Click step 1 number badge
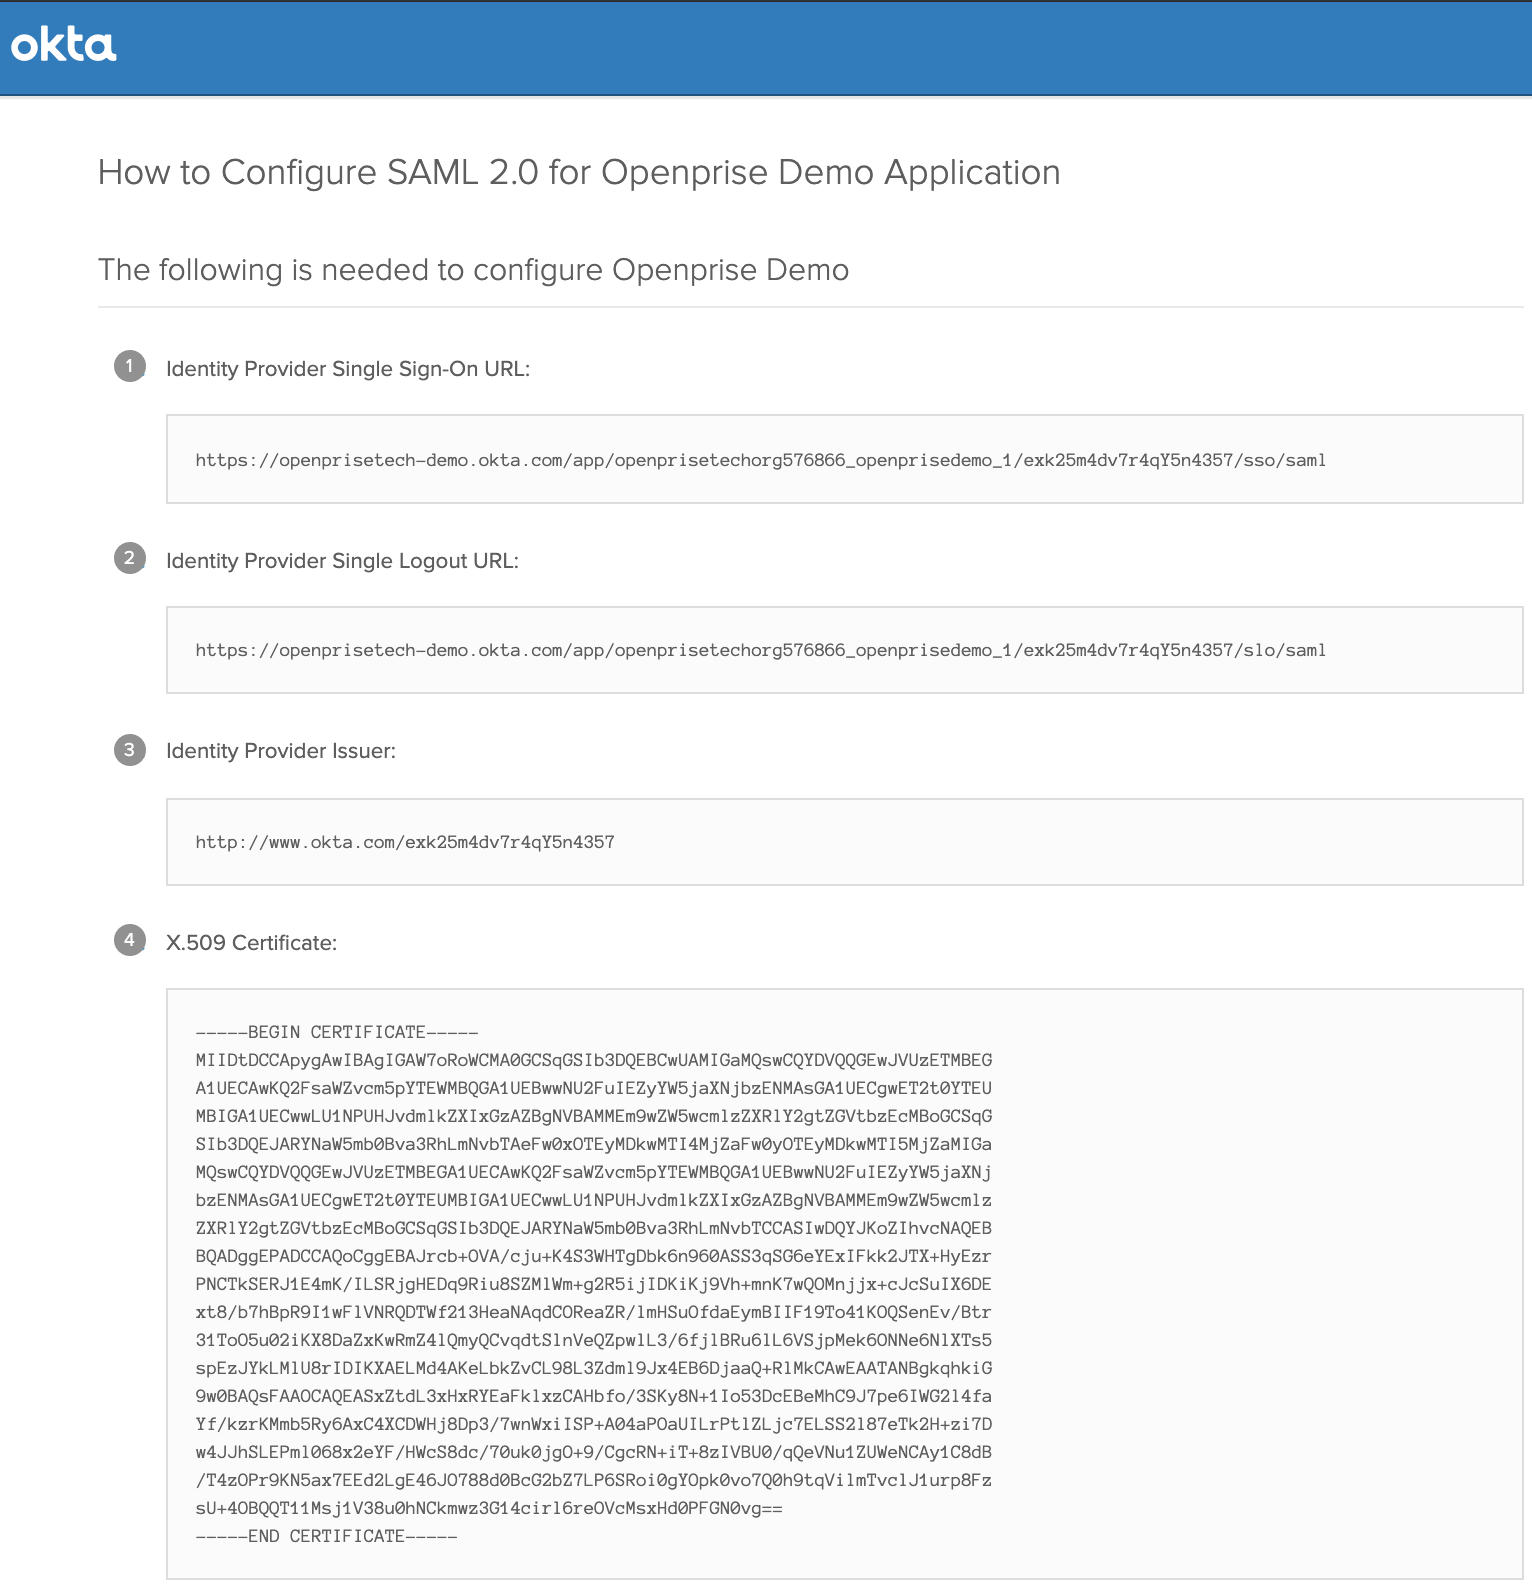 tap(130, 366)
